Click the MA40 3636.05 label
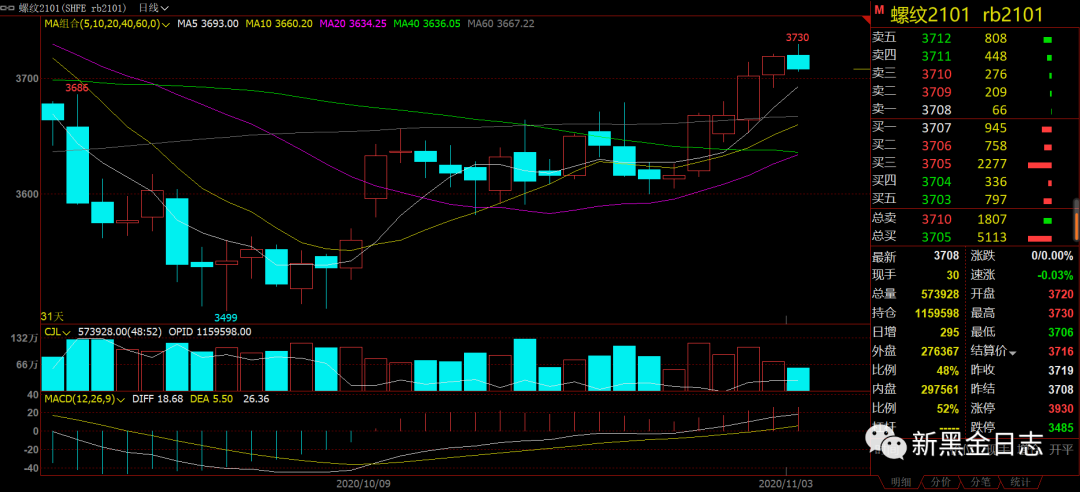This screenshot has width=1080, height=492. tap(427, 23)
